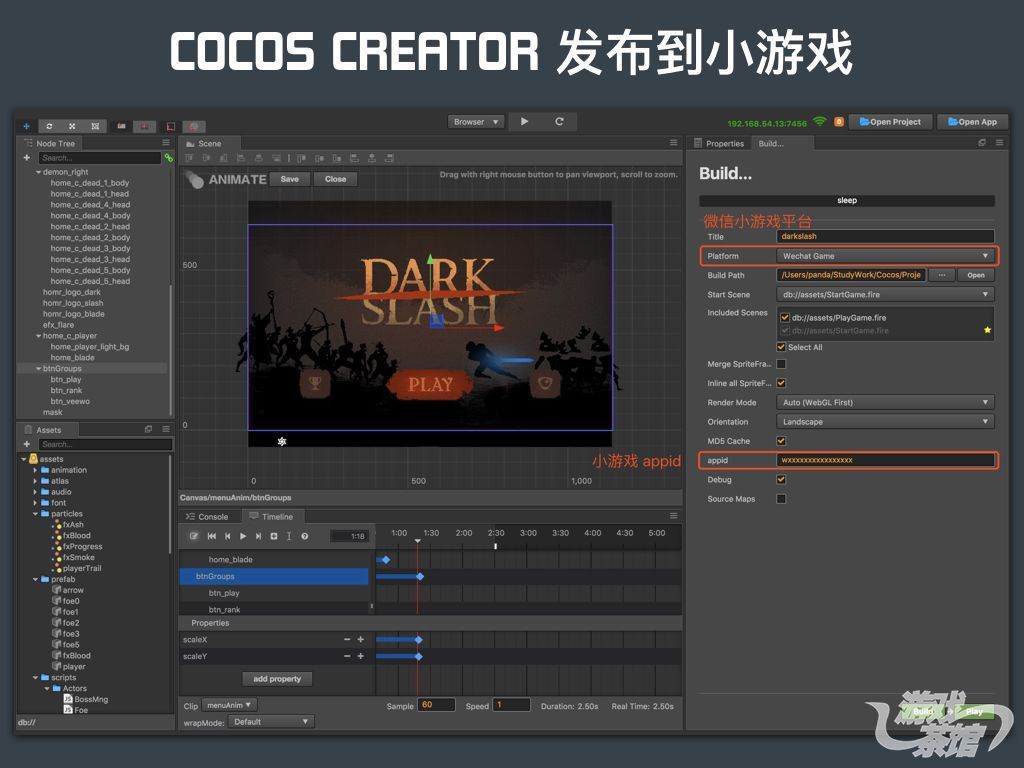
Task: Click the Open Project button
Action: coord(890,121)
